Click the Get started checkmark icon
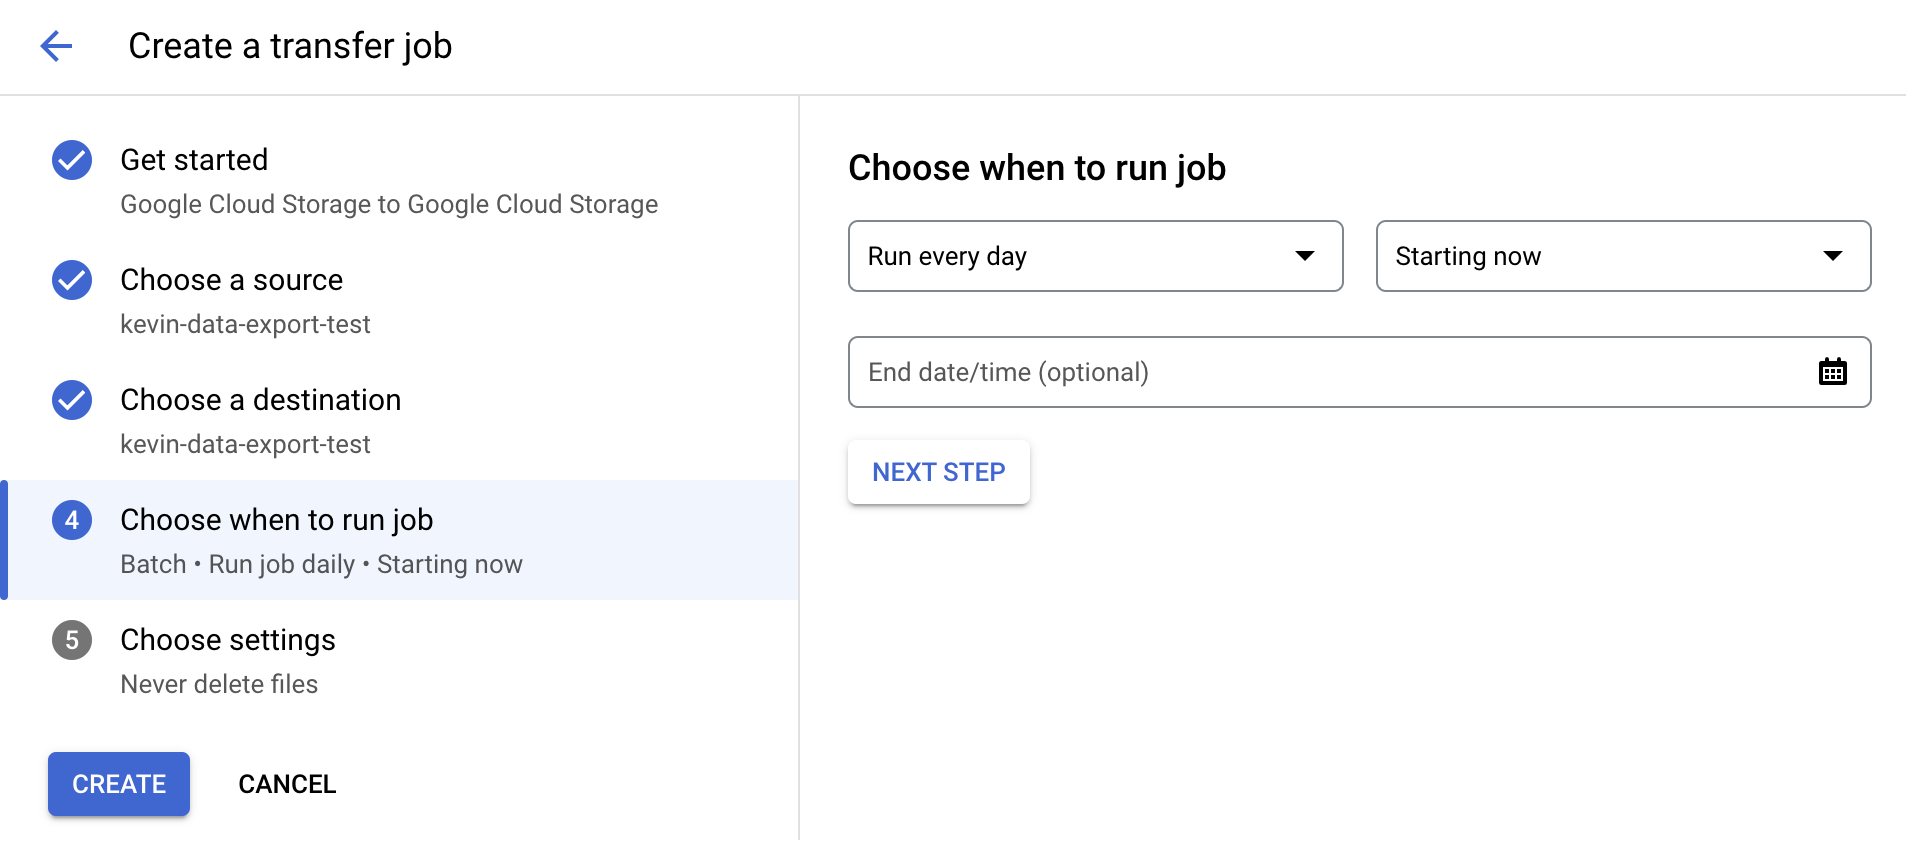Viewport: 1906px width, 850px height. [x=72, y=160]
